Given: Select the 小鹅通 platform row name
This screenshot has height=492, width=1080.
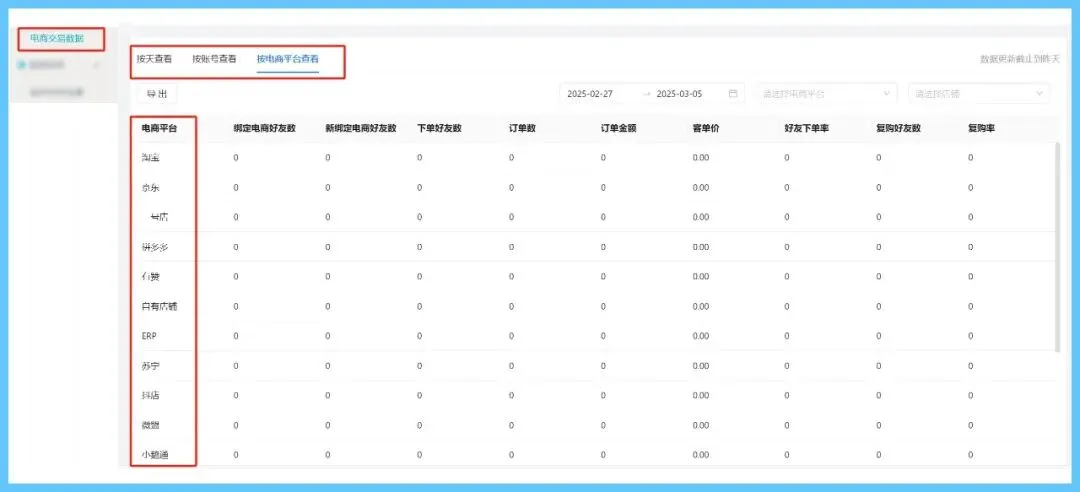Looking at the screenshot, I should [154, 455].
